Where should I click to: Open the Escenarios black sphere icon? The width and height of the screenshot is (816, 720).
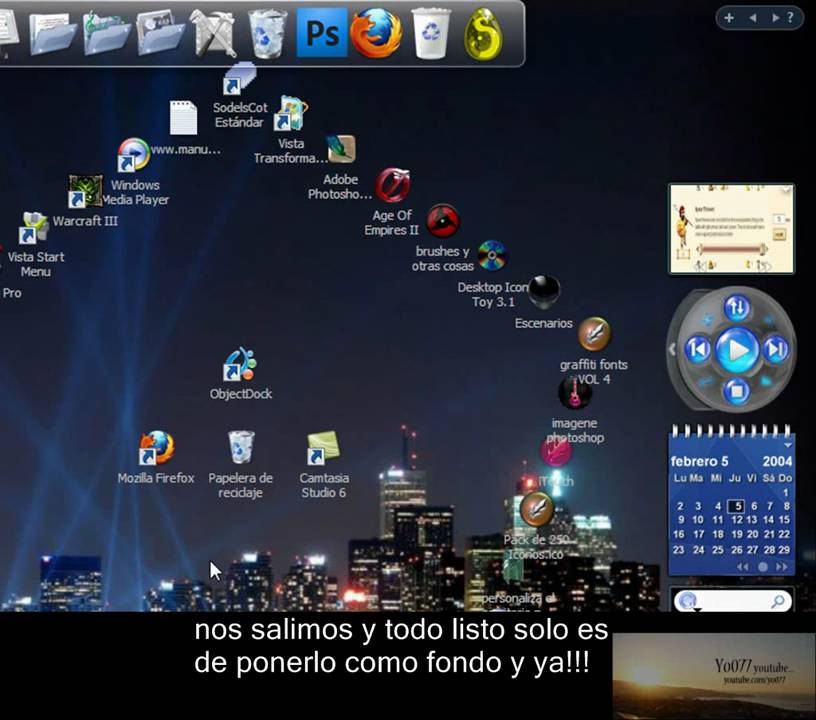coord(544,291)
